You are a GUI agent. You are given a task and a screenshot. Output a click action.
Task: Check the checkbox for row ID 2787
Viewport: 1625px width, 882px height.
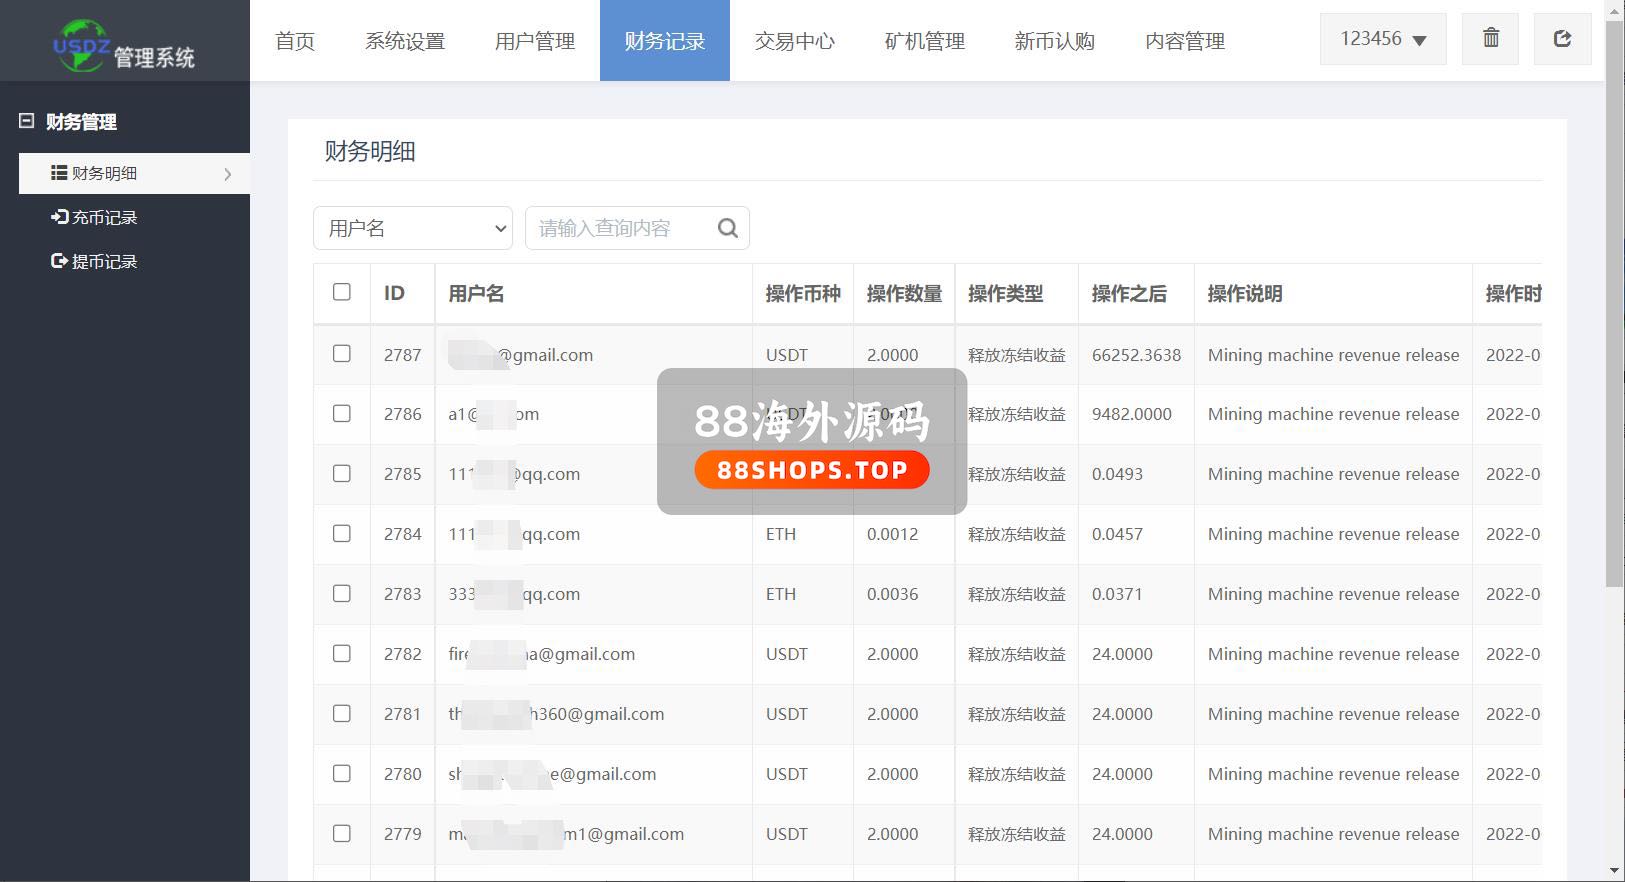coord(342,354)
